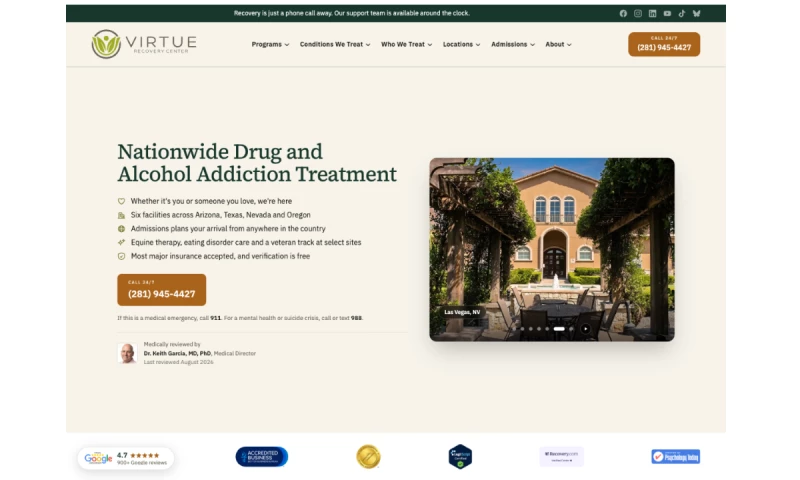Open the Instagram social link
The height and width of the screenshot is (480, 800).
638,14
